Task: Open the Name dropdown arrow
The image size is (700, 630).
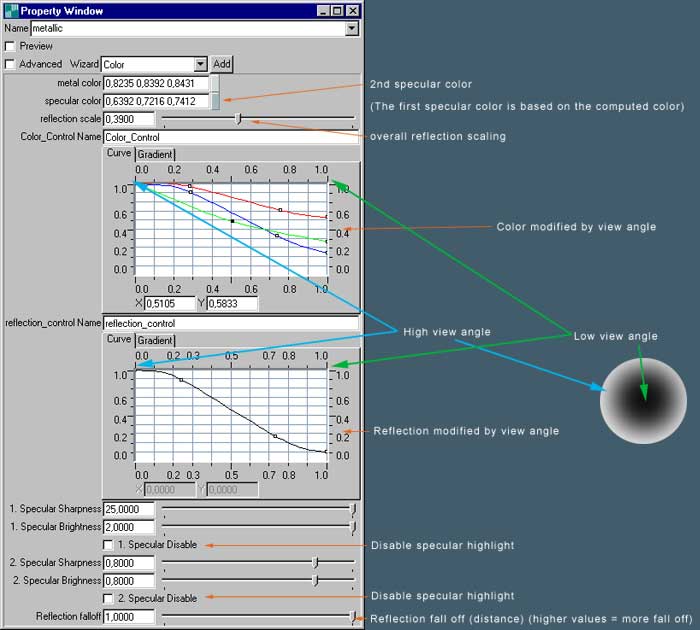Action: 352,29
